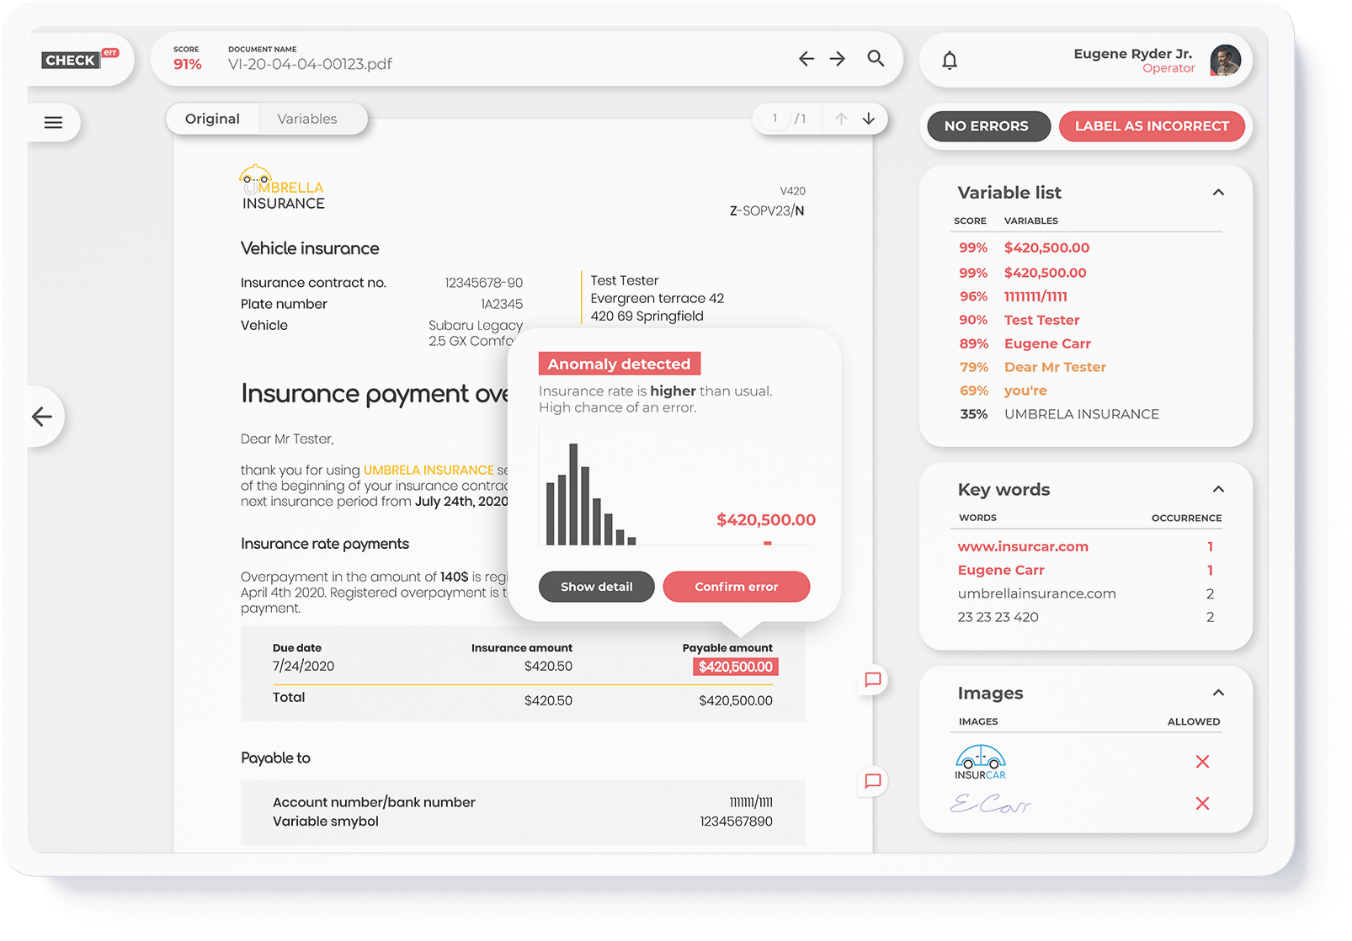Jump to next page down arrow

point(868,118)
